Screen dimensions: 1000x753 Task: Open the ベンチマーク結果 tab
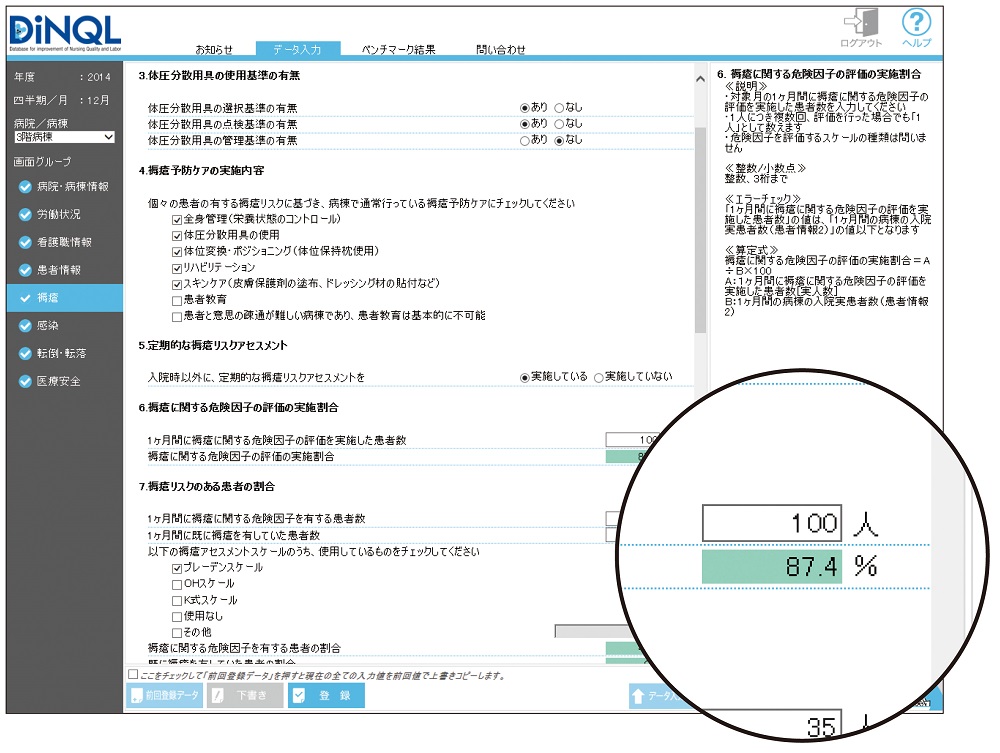click(x=399, y=49)
